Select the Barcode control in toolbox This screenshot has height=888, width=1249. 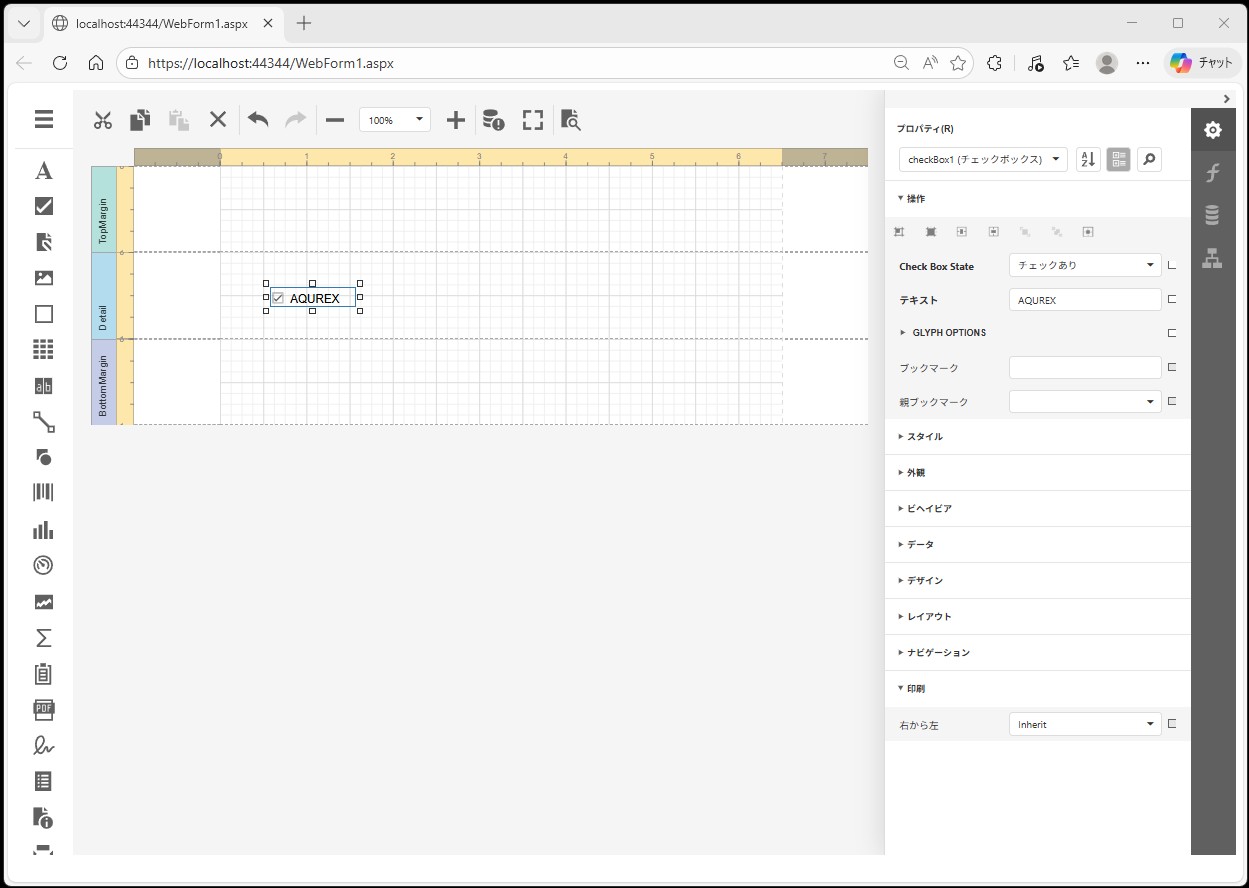pos(43,492)
